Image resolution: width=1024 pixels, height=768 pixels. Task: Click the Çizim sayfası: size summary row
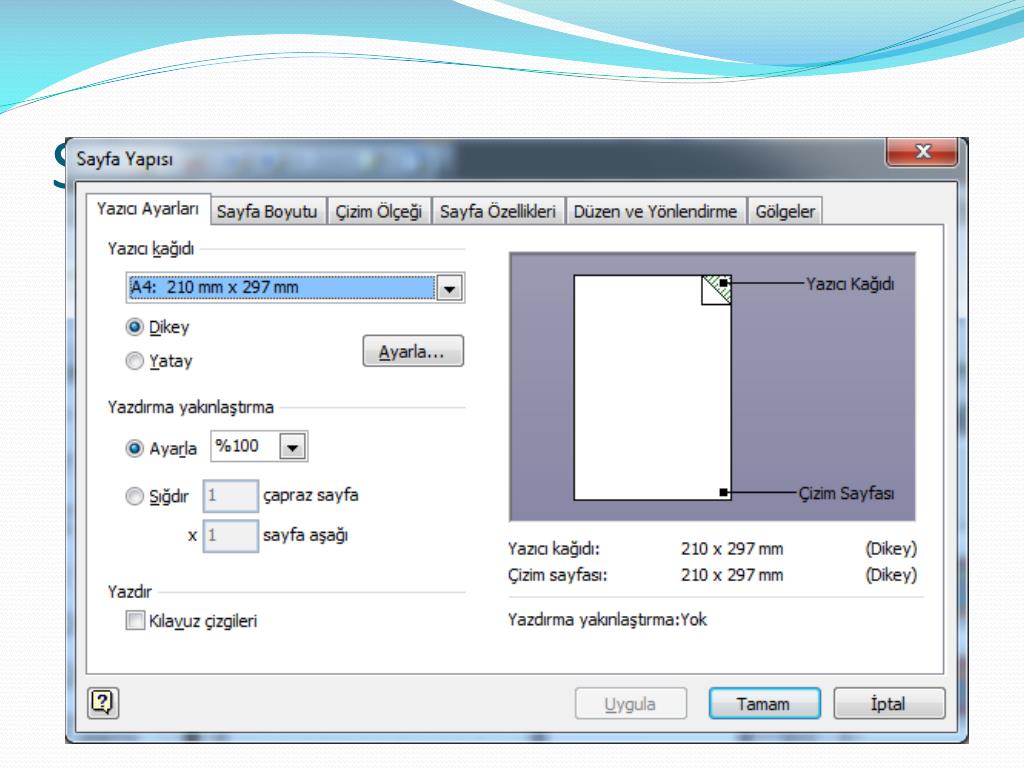712,575
